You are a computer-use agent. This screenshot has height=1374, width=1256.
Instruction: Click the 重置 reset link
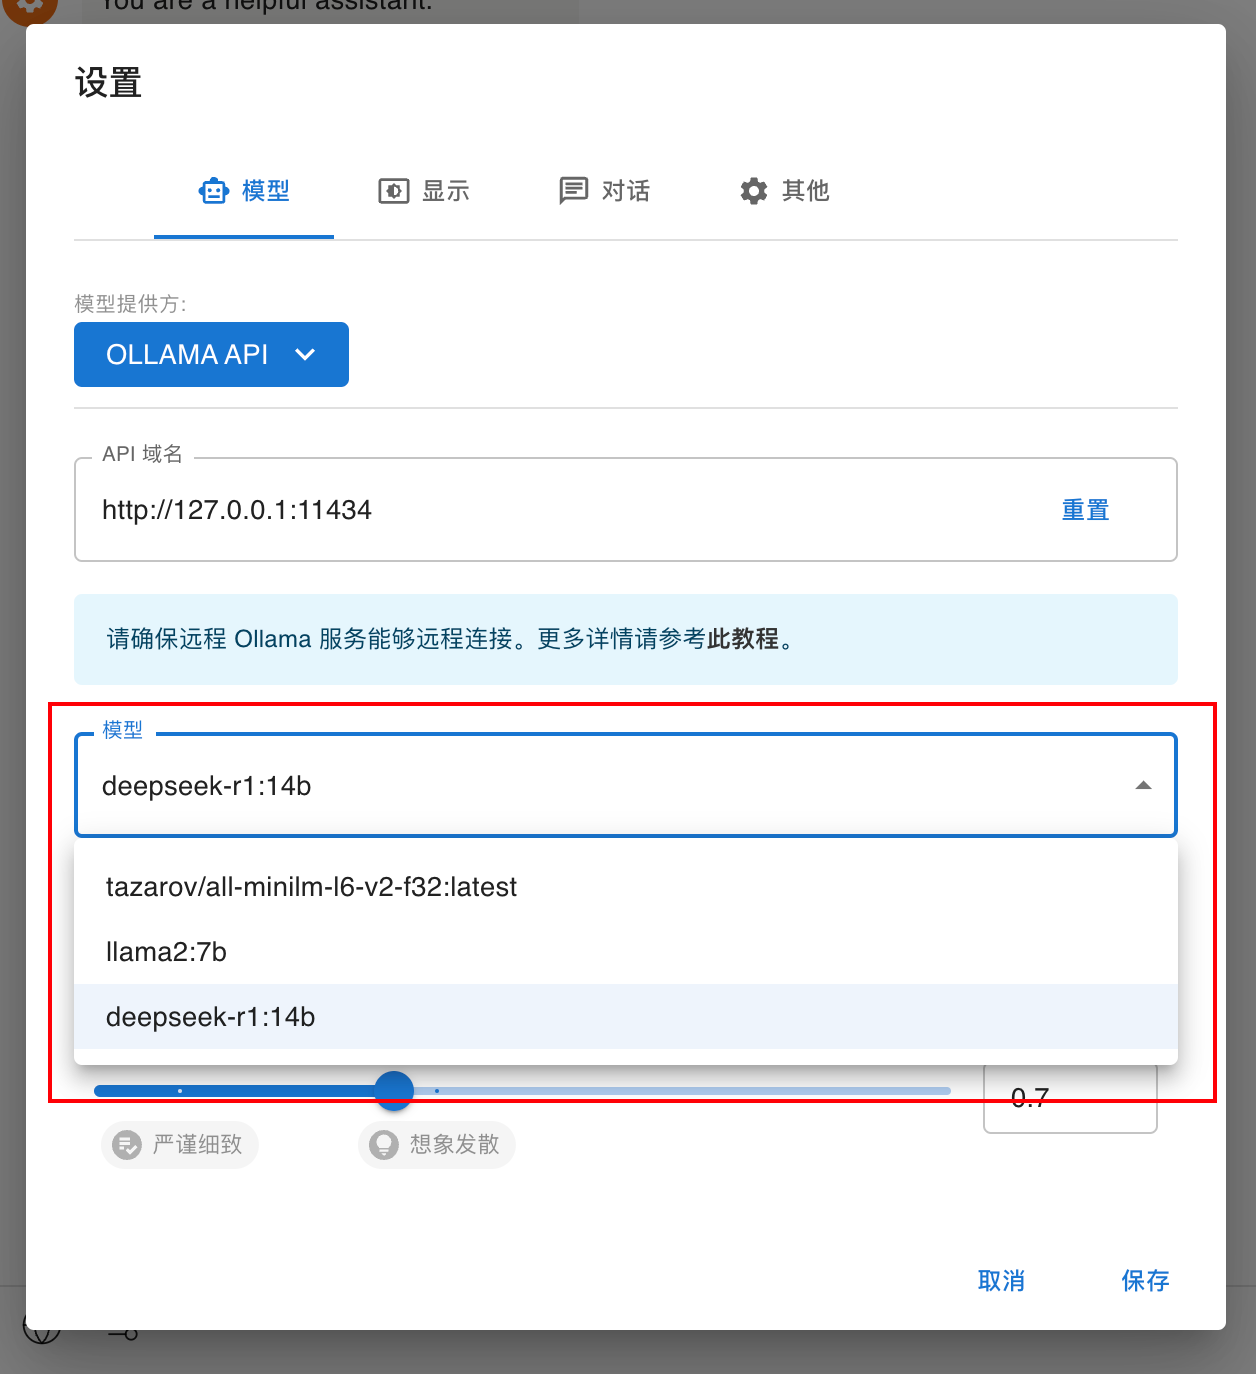(x=1085, y=510)
